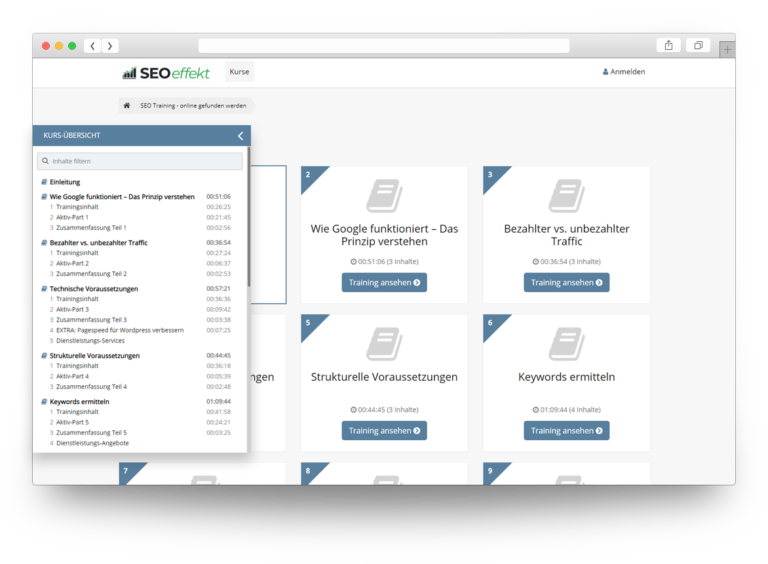This screenshot has height=564, width=768.
Task: Click book icon on Bezahlter vs. unbezahlter Traffic card
Action: (566, 195)
